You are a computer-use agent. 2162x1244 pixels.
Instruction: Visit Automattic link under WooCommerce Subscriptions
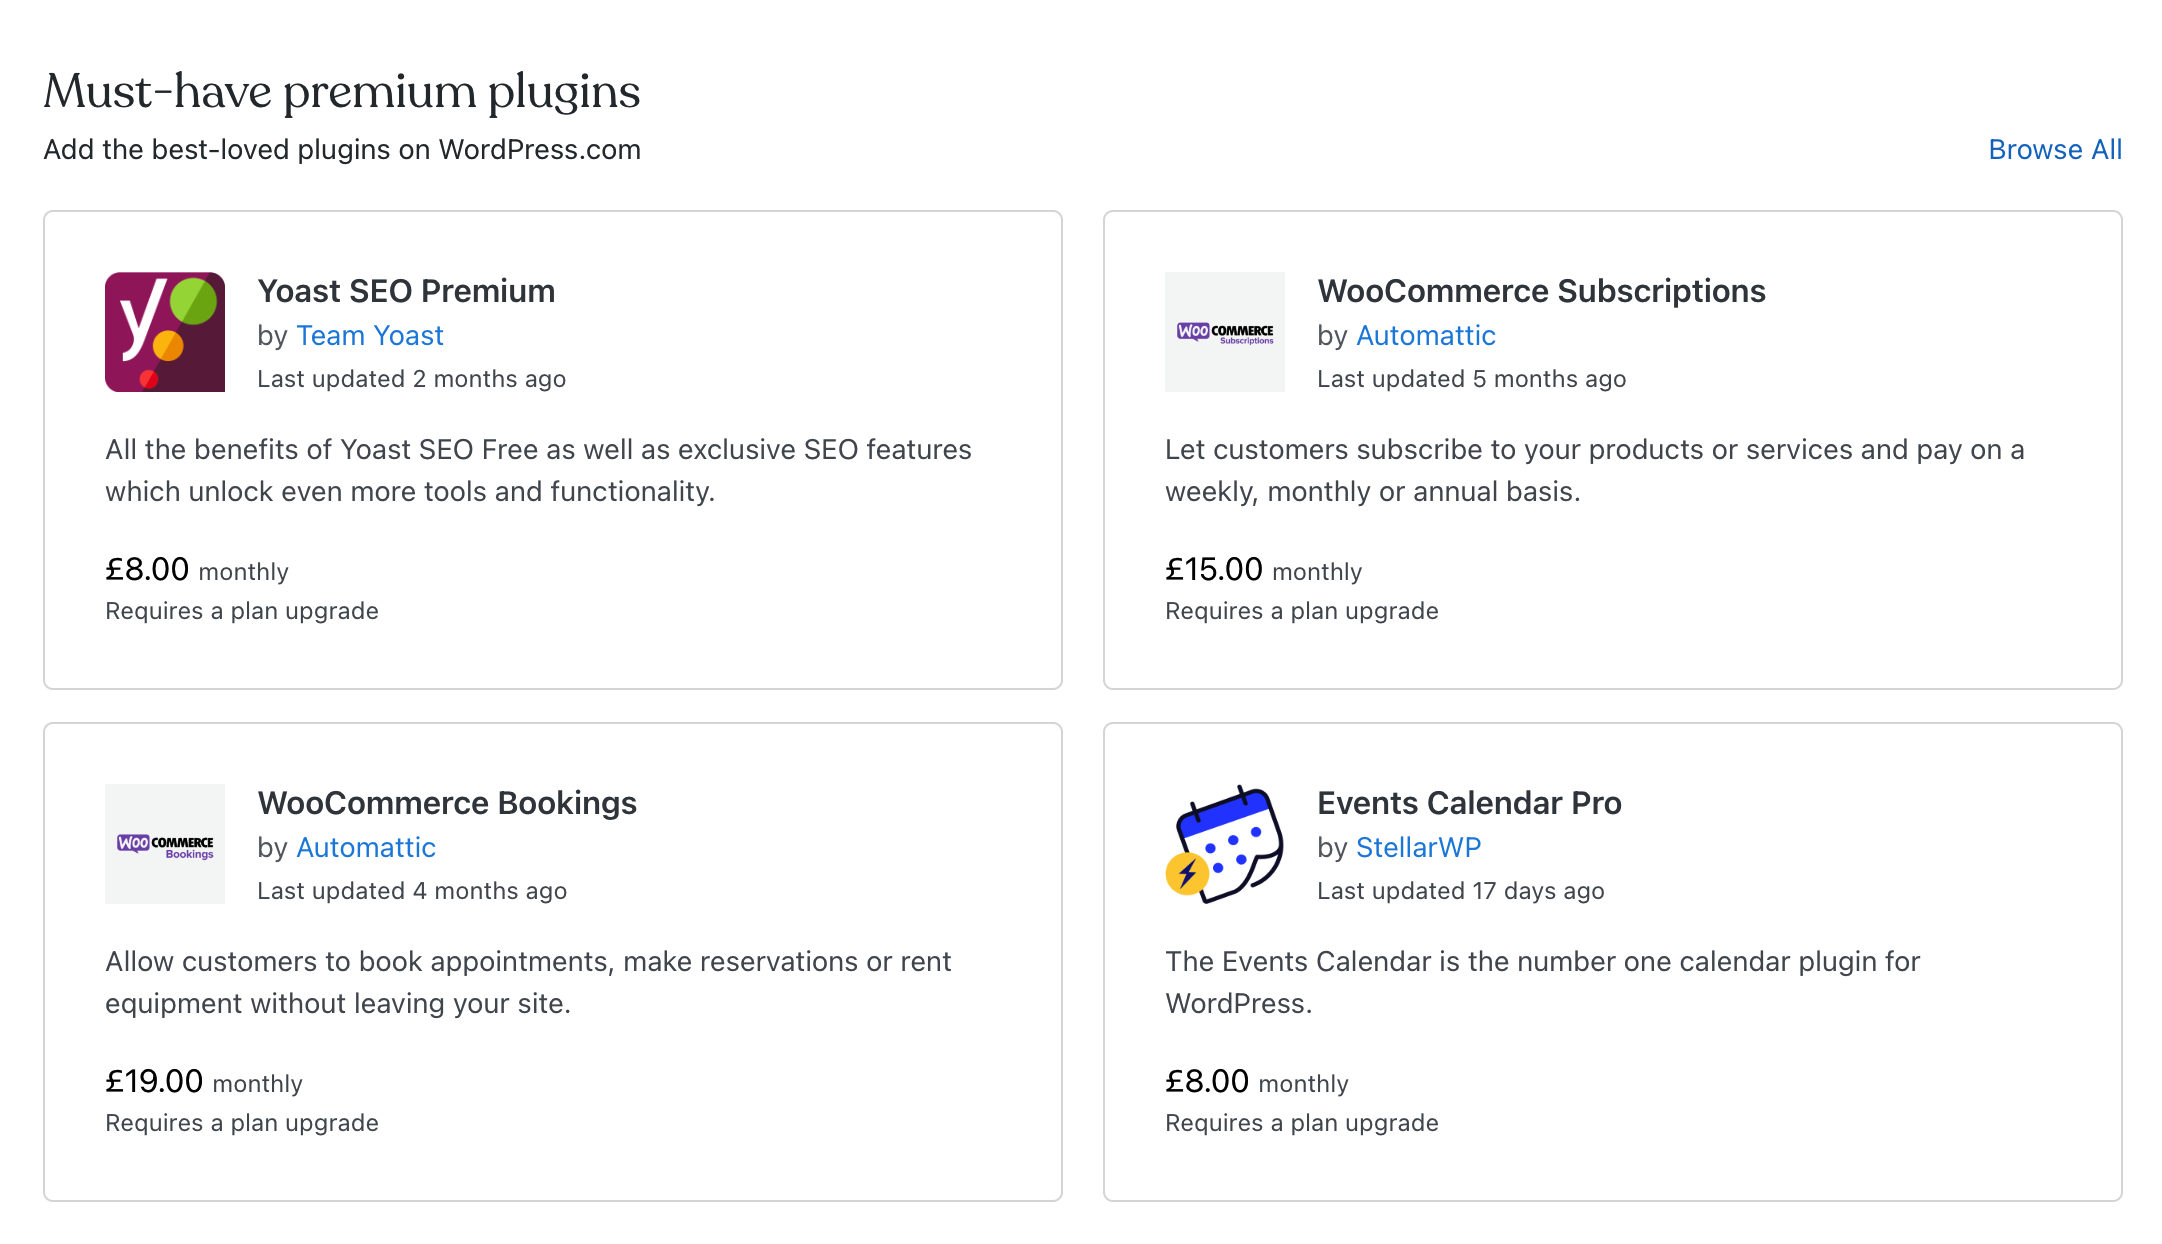1425,336
